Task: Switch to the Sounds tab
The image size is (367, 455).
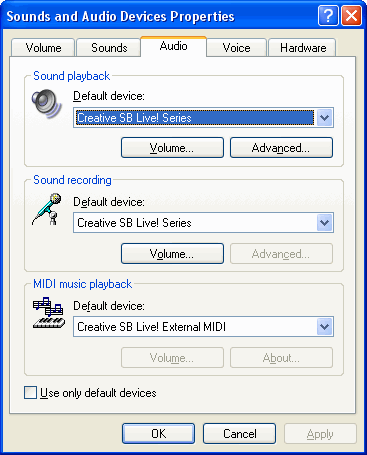Action: [x=109, y=48]
